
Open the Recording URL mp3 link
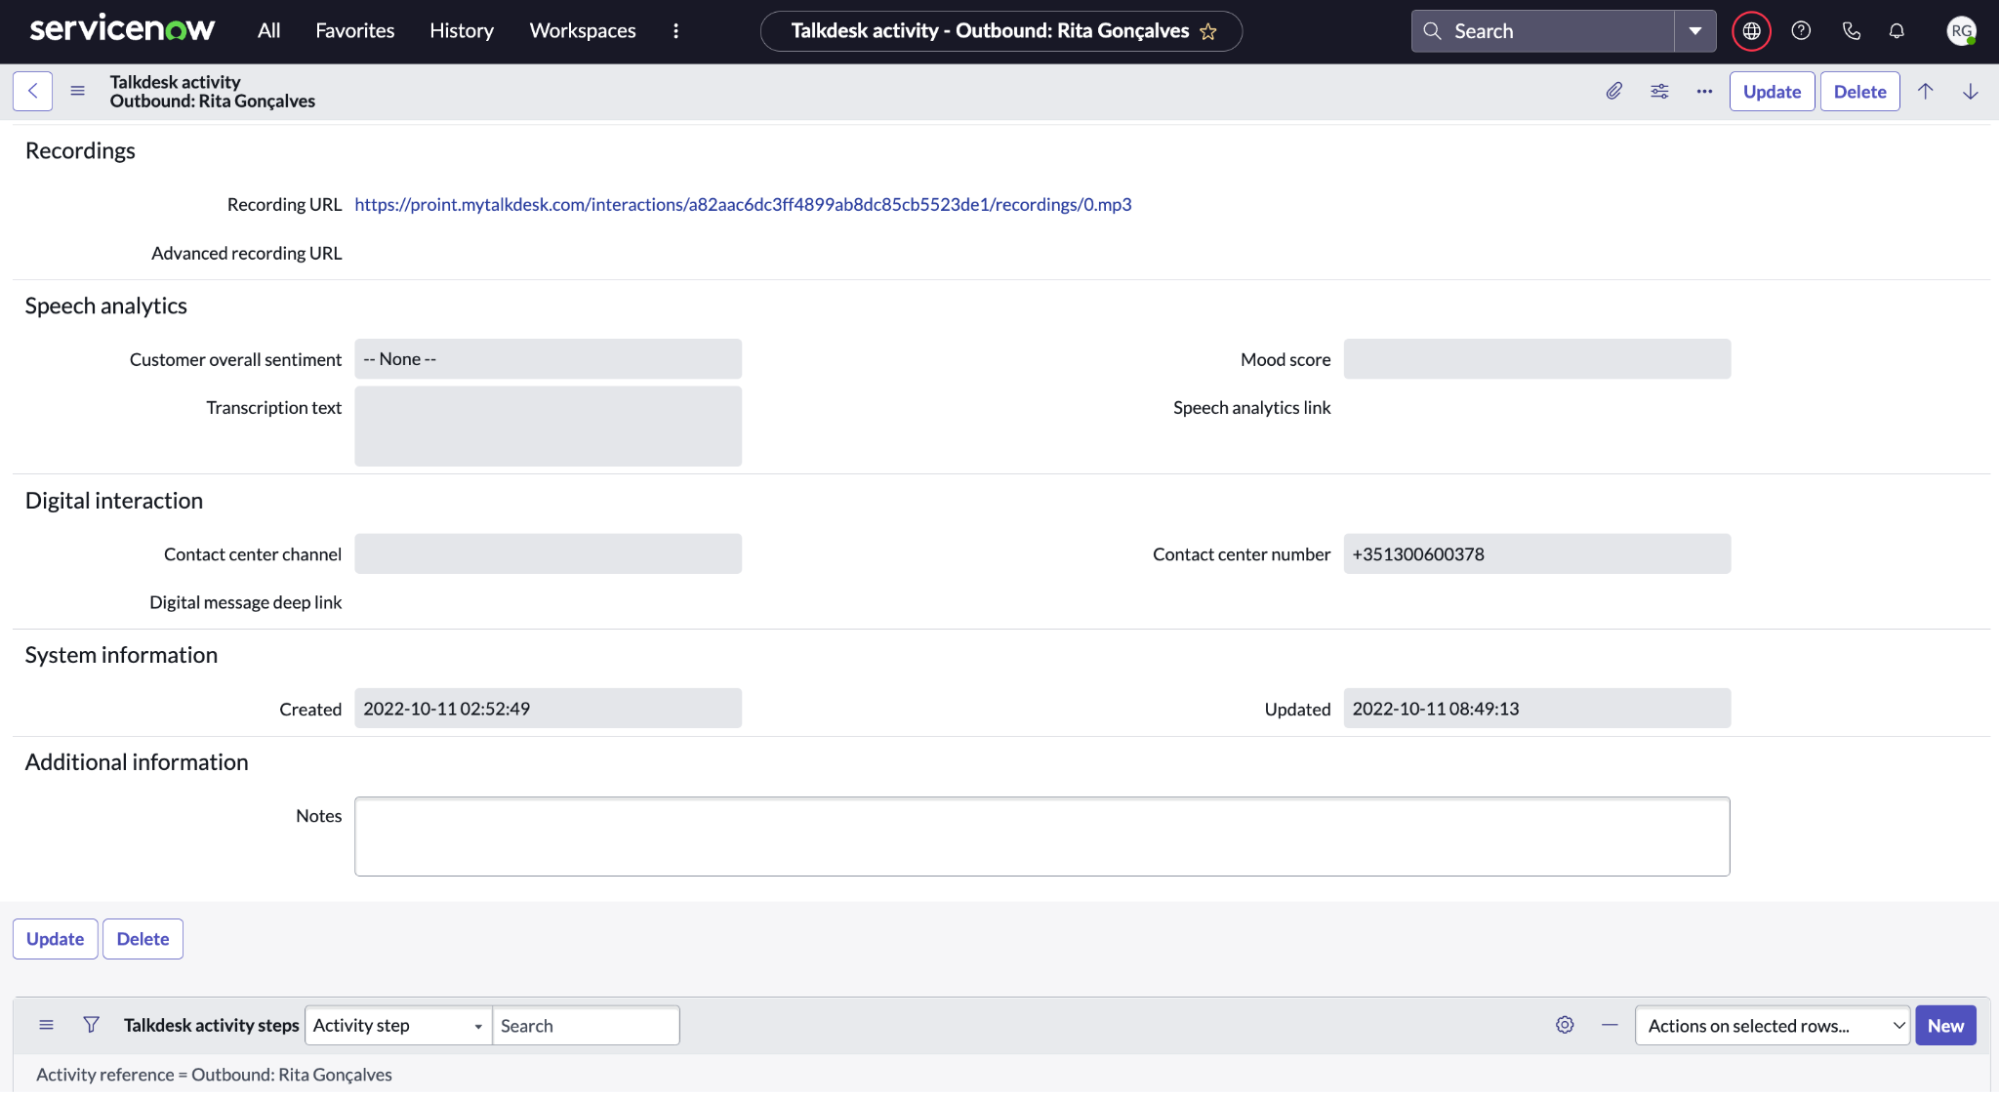[x=743, y=204]
